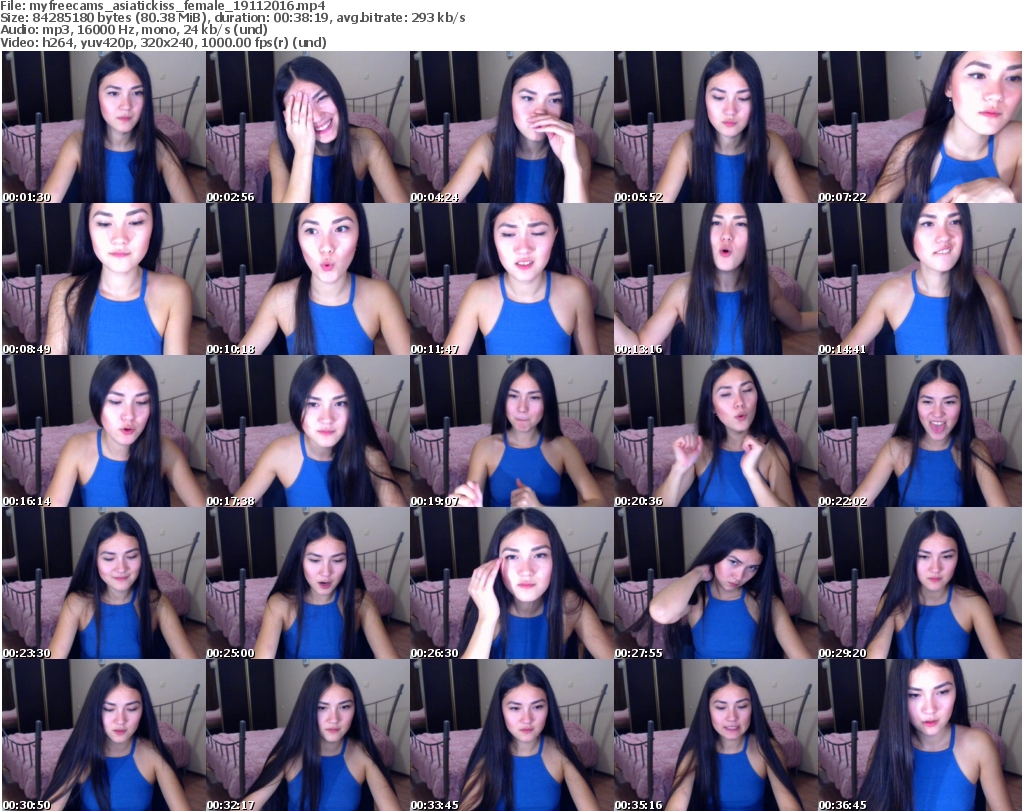
Task: Click the 'File:' name line in header
Action: coord(163,6)
